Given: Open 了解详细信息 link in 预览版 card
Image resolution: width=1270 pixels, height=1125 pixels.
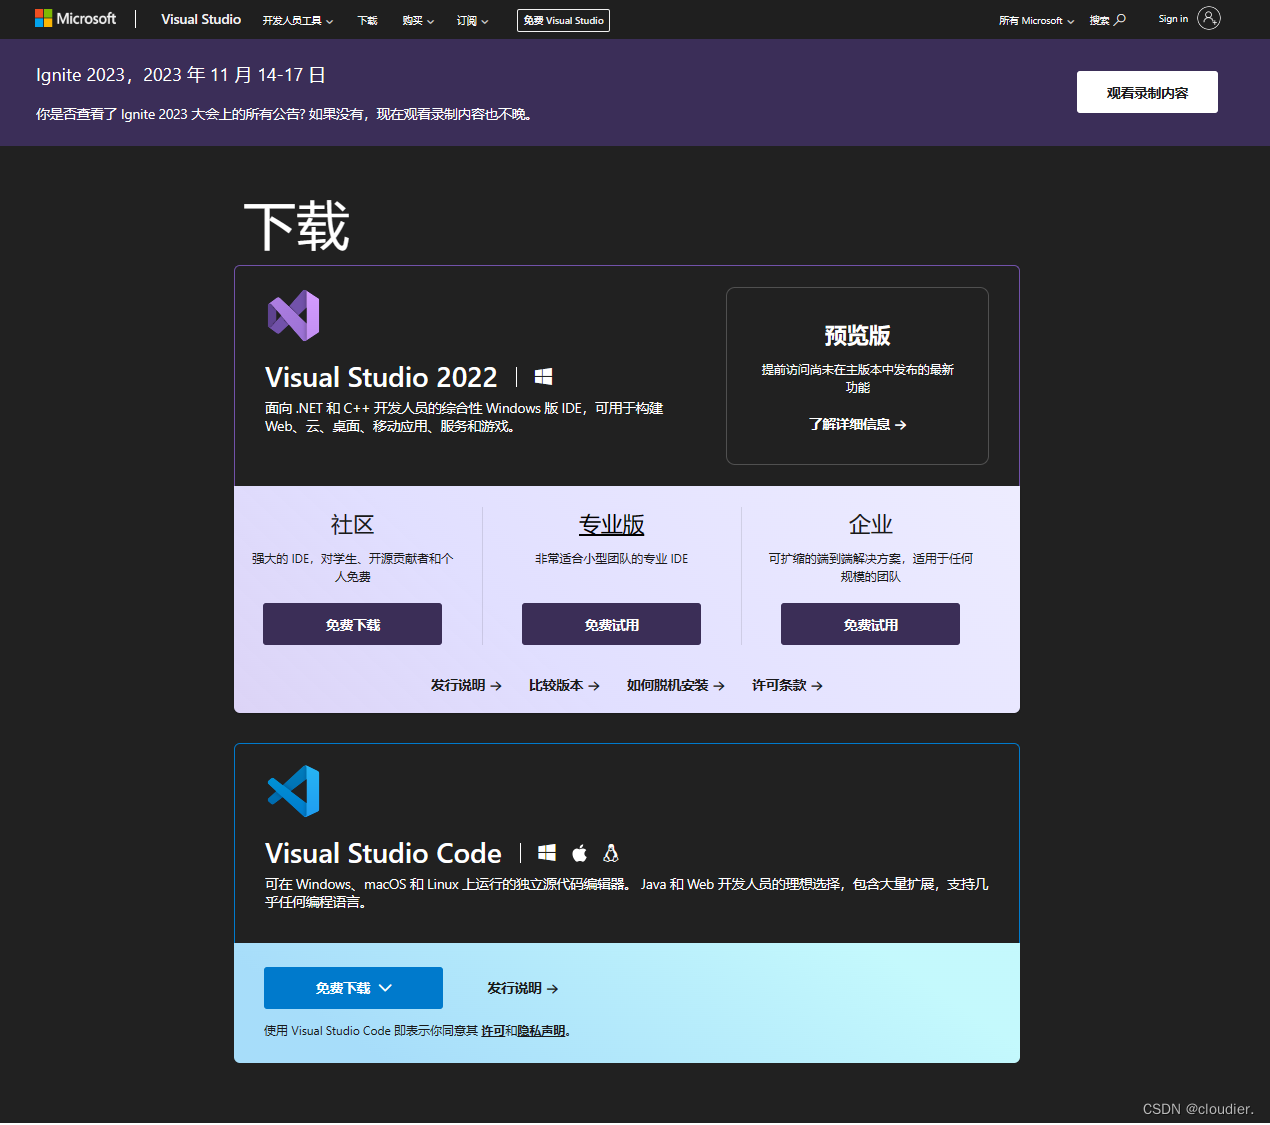Looking at the screenshot, I should [857, 425].
